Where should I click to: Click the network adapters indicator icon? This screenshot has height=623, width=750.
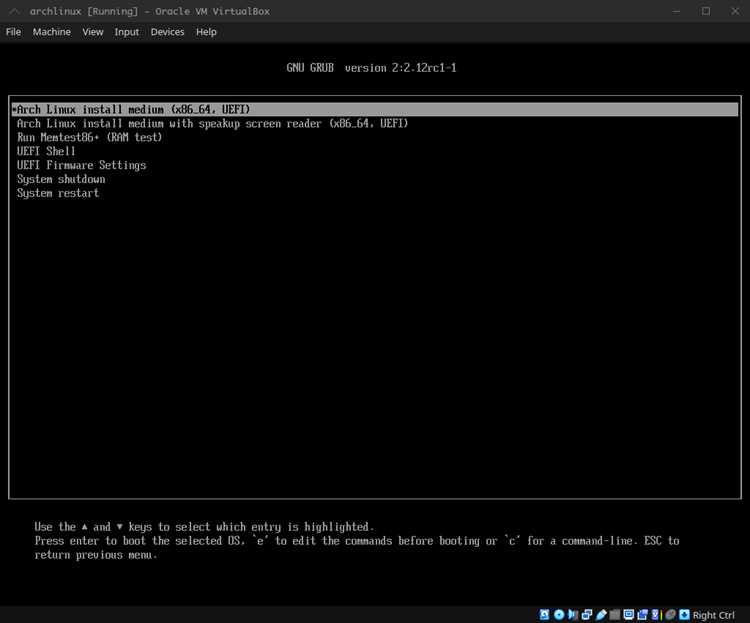click(x=587, y=614)
